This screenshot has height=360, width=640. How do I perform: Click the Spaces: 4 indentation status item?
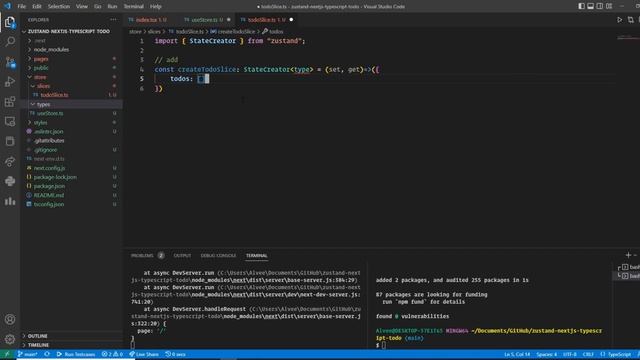(x=547, y=354)
